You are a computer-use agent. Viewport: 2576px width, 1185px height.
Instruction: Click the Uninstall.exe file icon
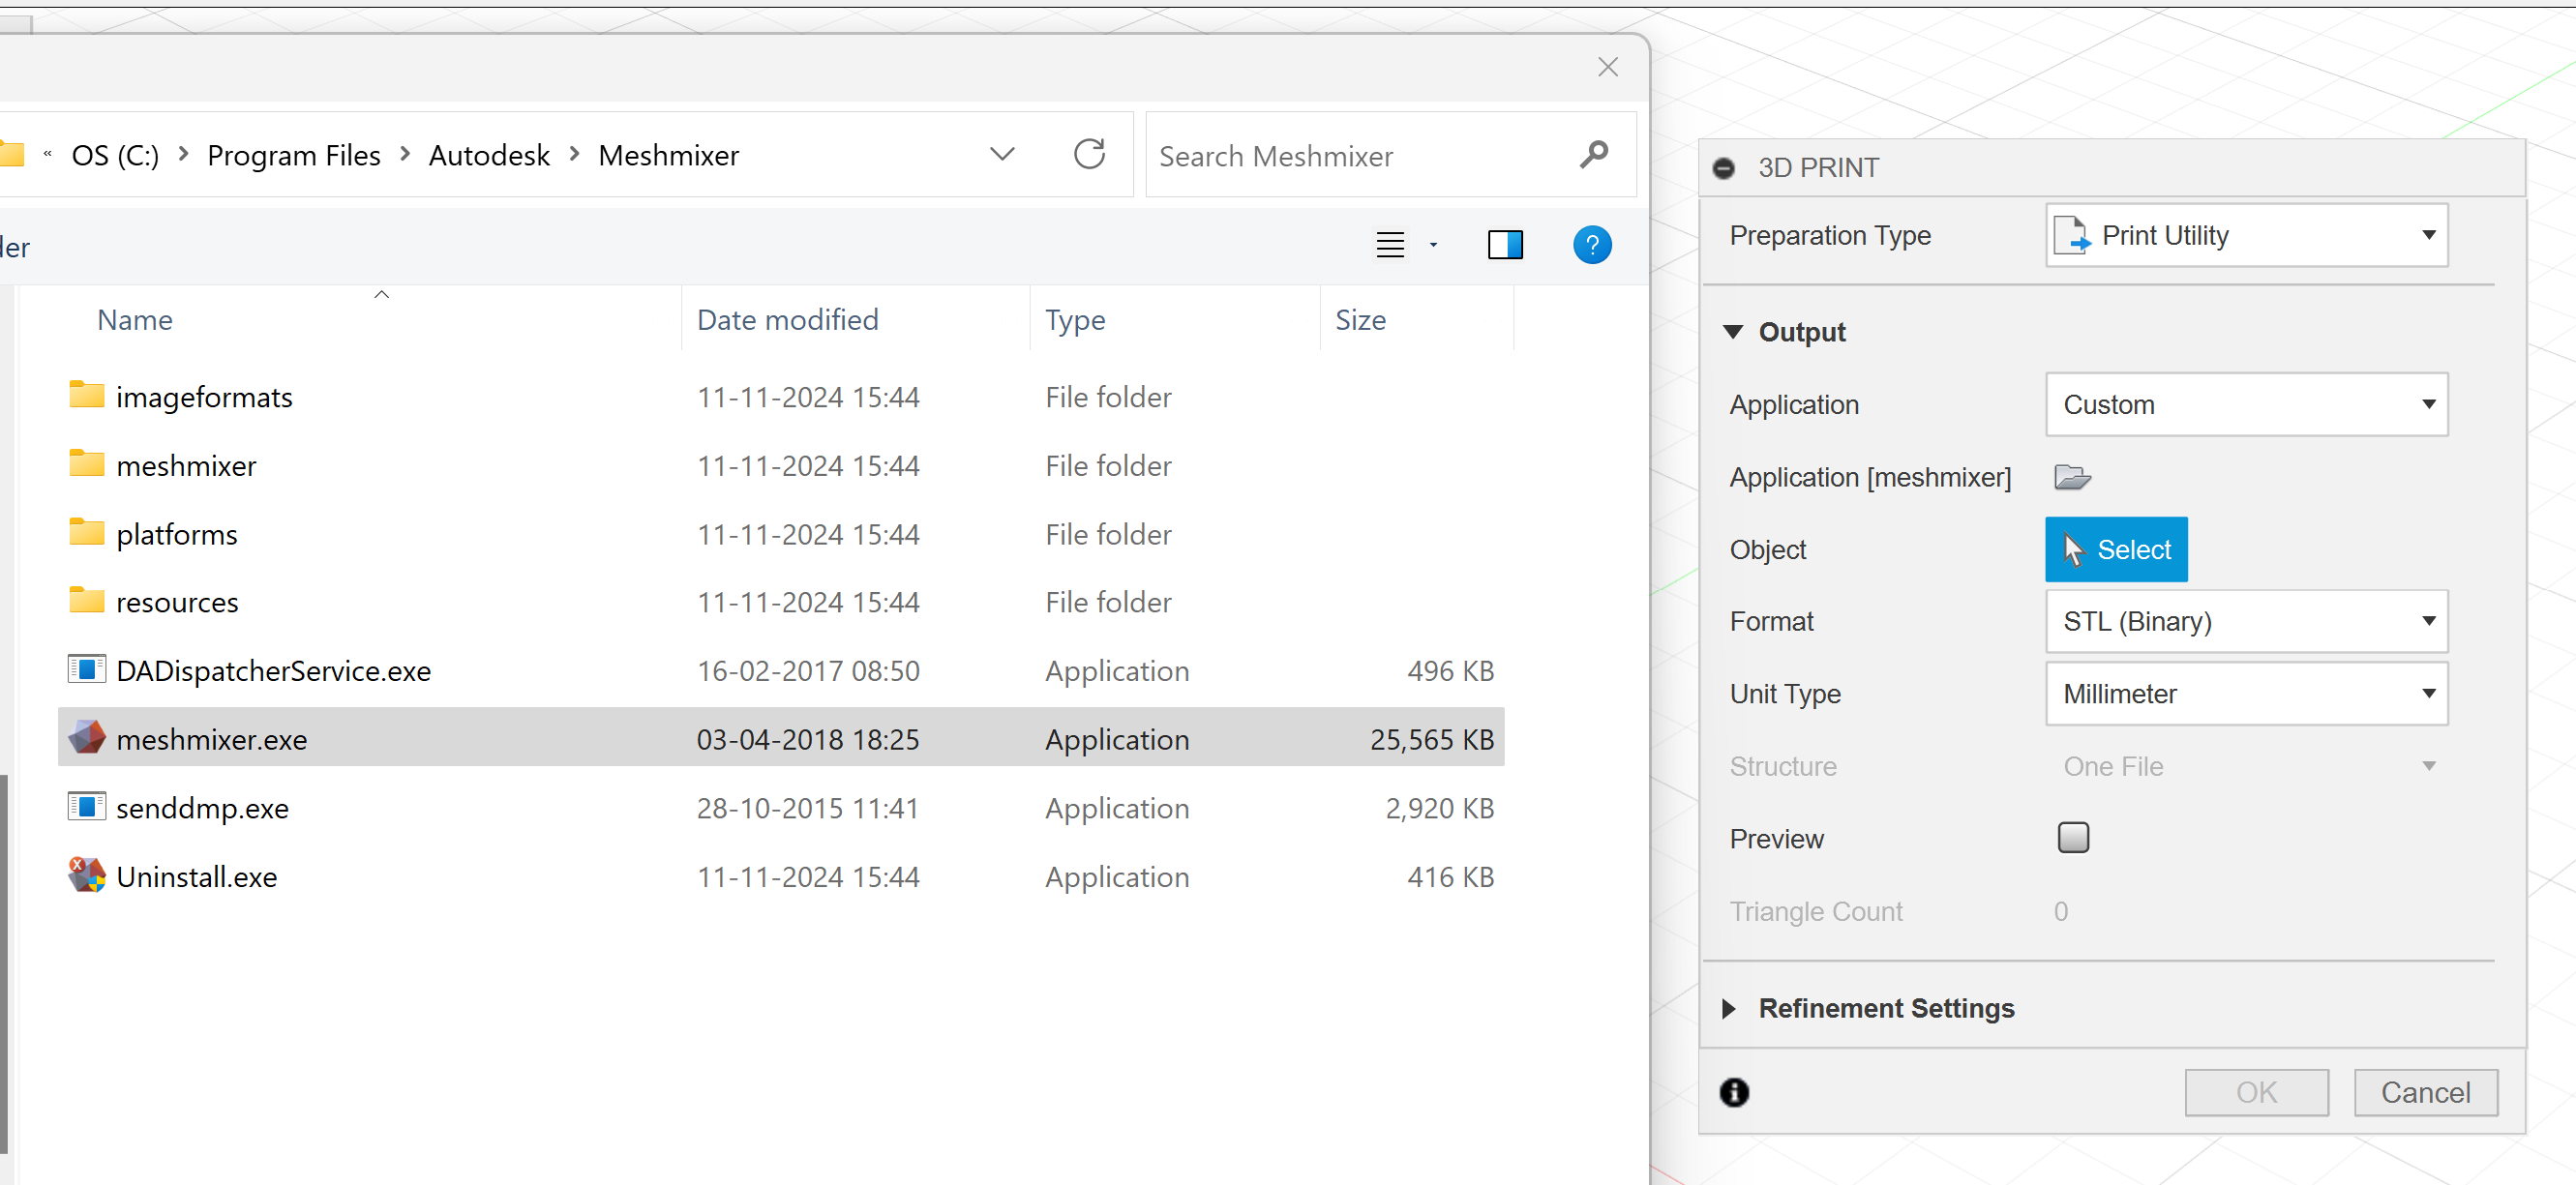click(x=87, y=875)
